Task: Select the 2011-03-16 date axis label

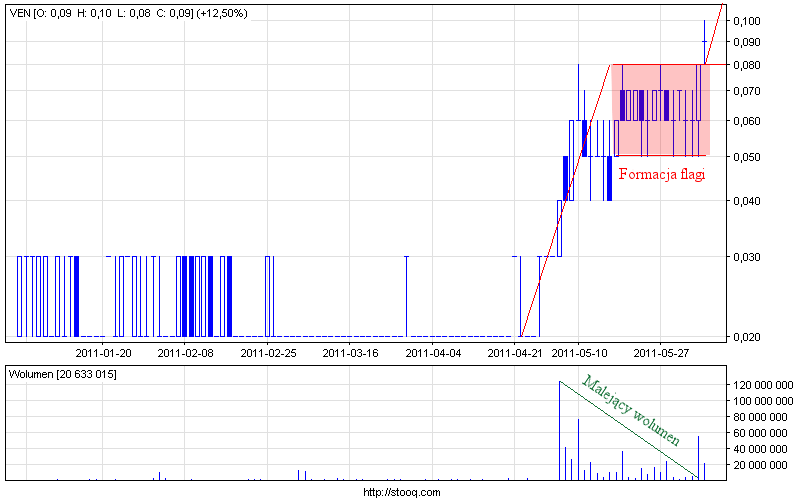Action: coord(350,352)
